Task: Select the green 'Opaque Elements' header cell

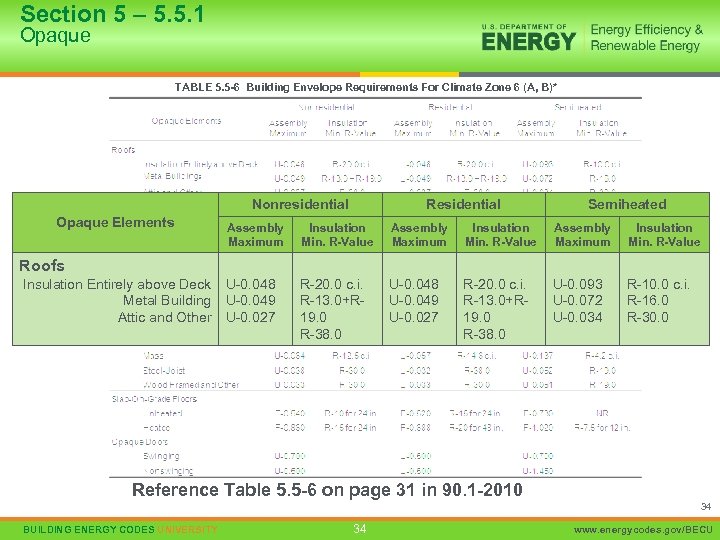Action: click(115, 223)
